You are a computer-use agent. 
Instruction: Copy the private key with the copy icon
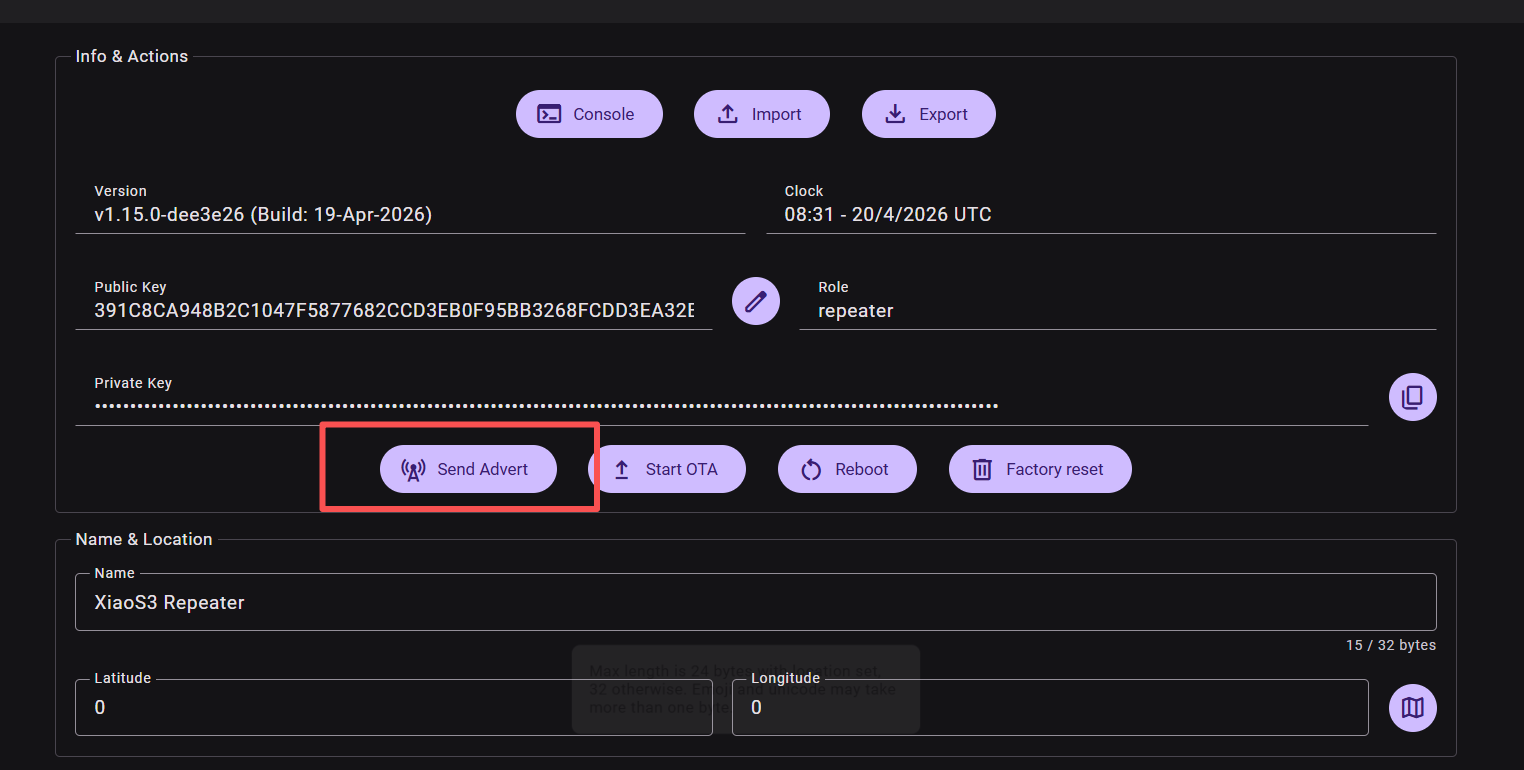(1412, 397)
